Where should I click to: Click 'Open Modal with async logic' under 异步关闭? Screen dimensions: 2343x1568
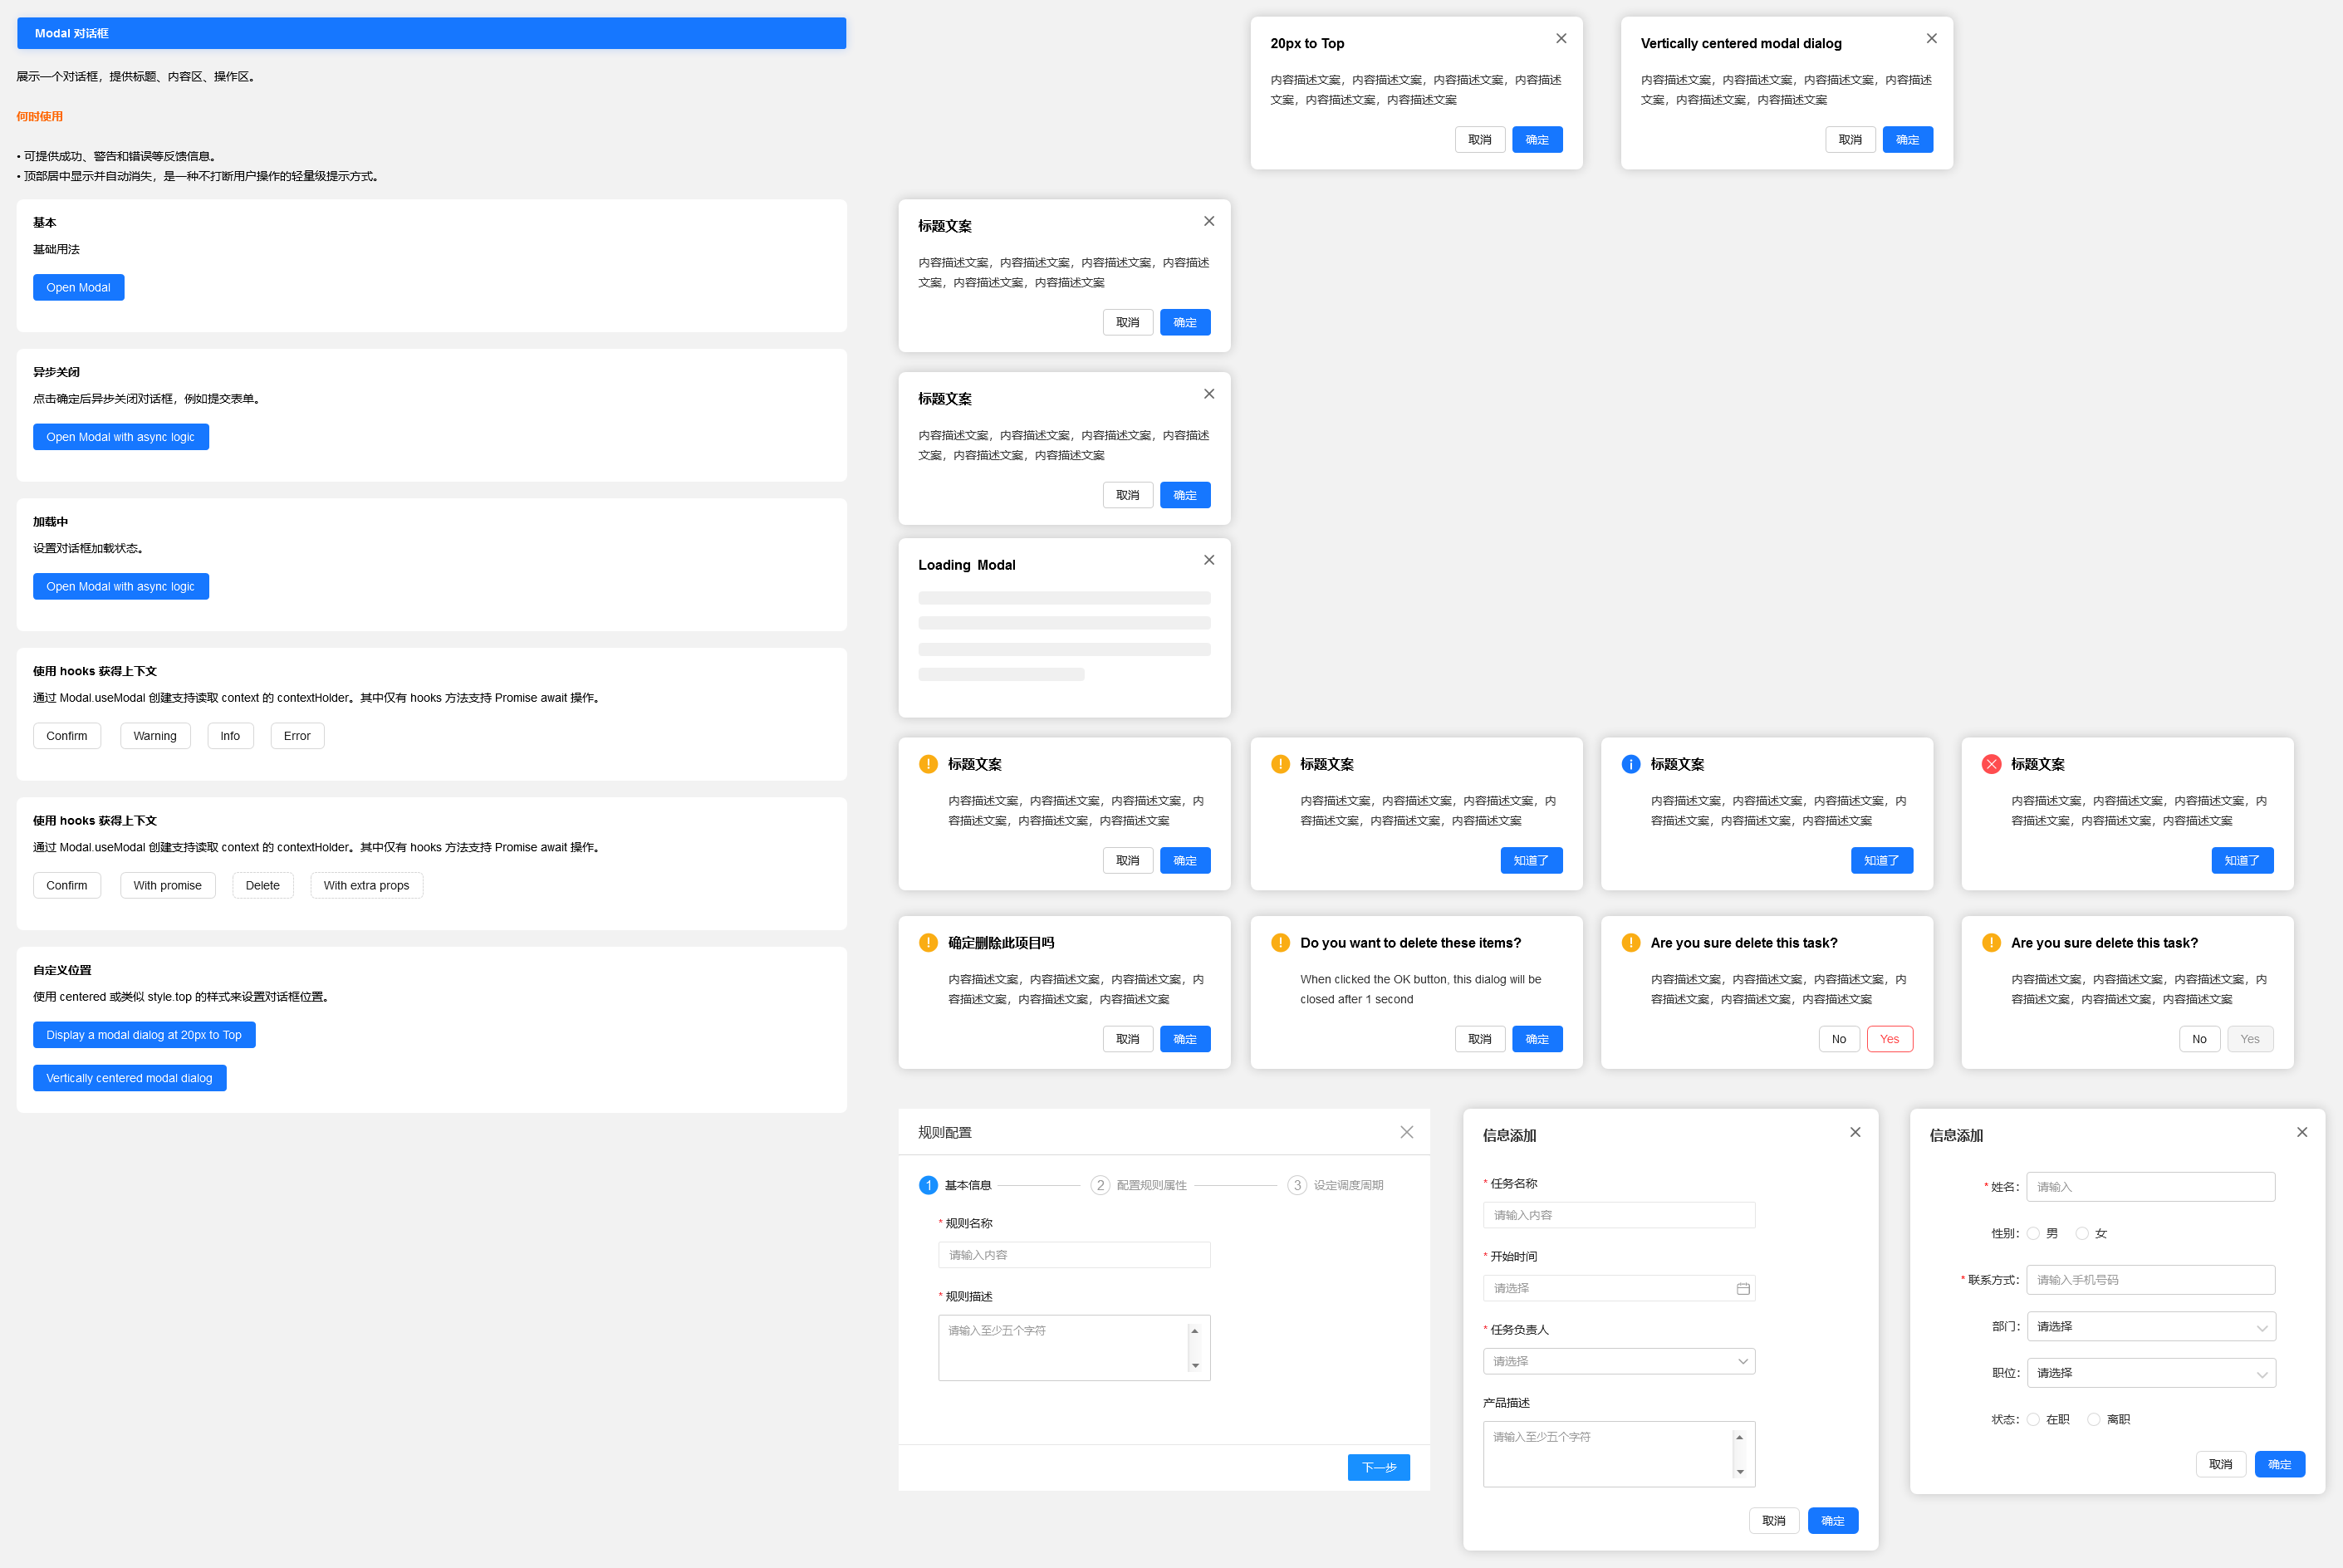click(x=121, y=437)
